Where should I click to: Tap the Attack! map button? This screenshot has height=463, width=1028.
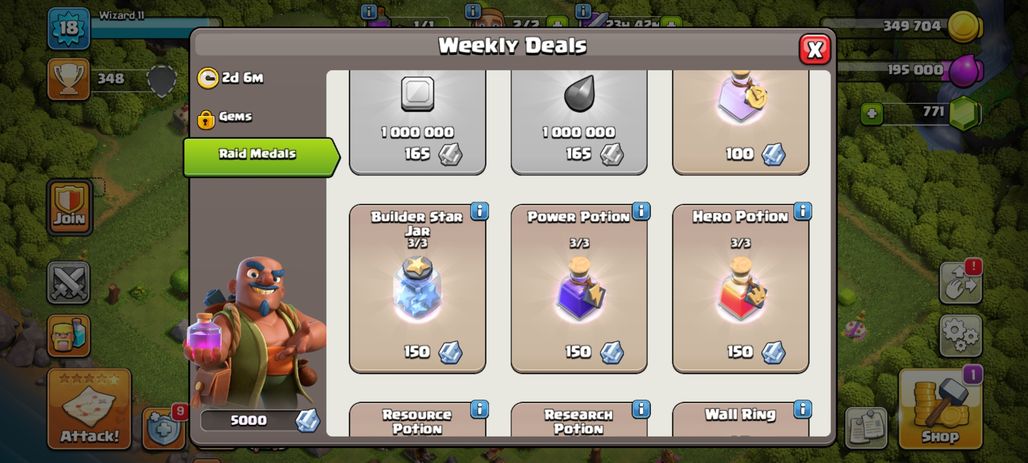89,409
